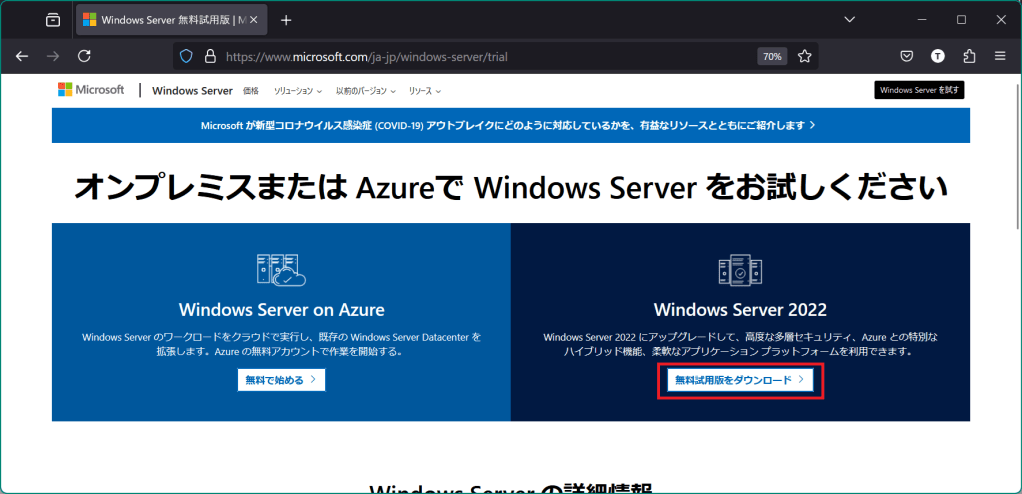Open a new tab with plus button

click(x=286, y=20)
